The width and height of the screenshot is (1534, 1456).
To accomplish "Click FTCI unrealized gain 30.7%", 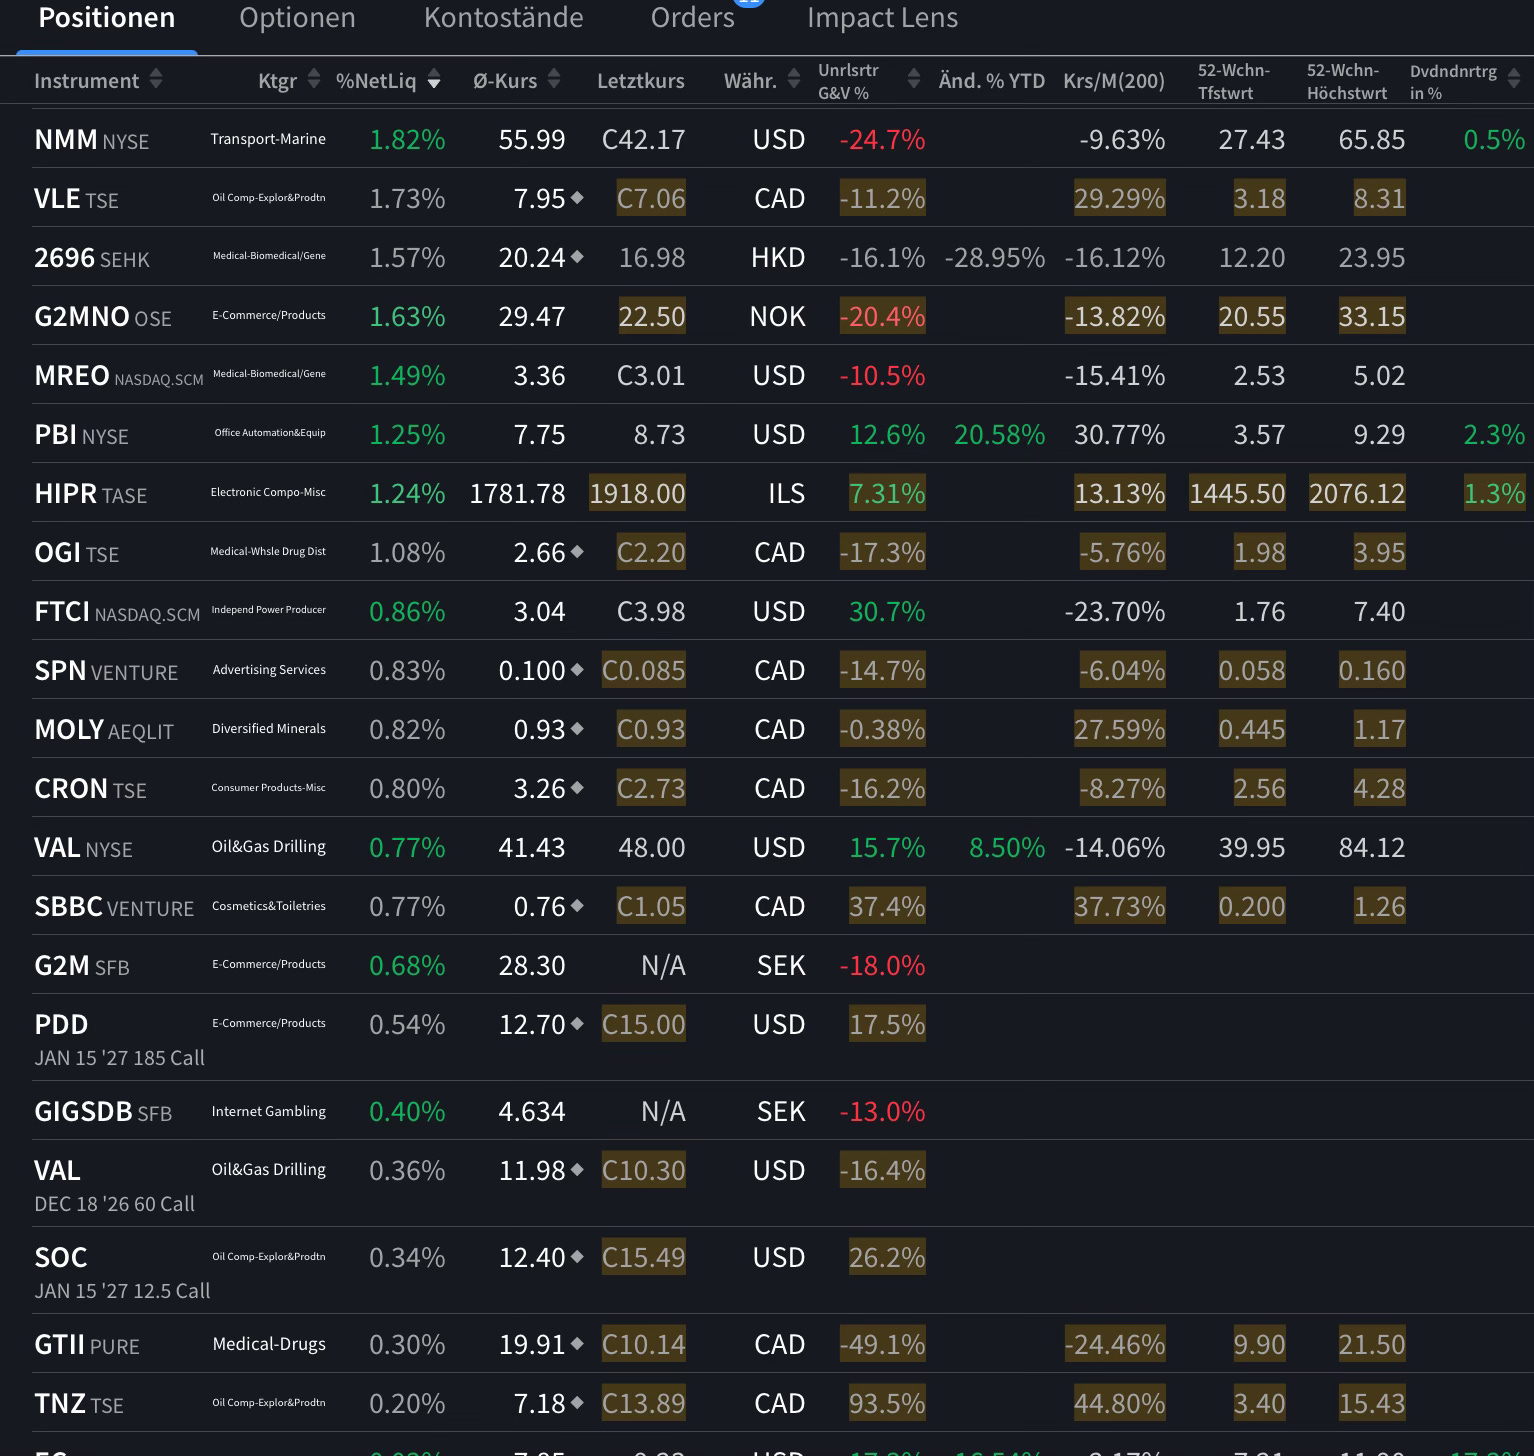I will click(887, 611).
